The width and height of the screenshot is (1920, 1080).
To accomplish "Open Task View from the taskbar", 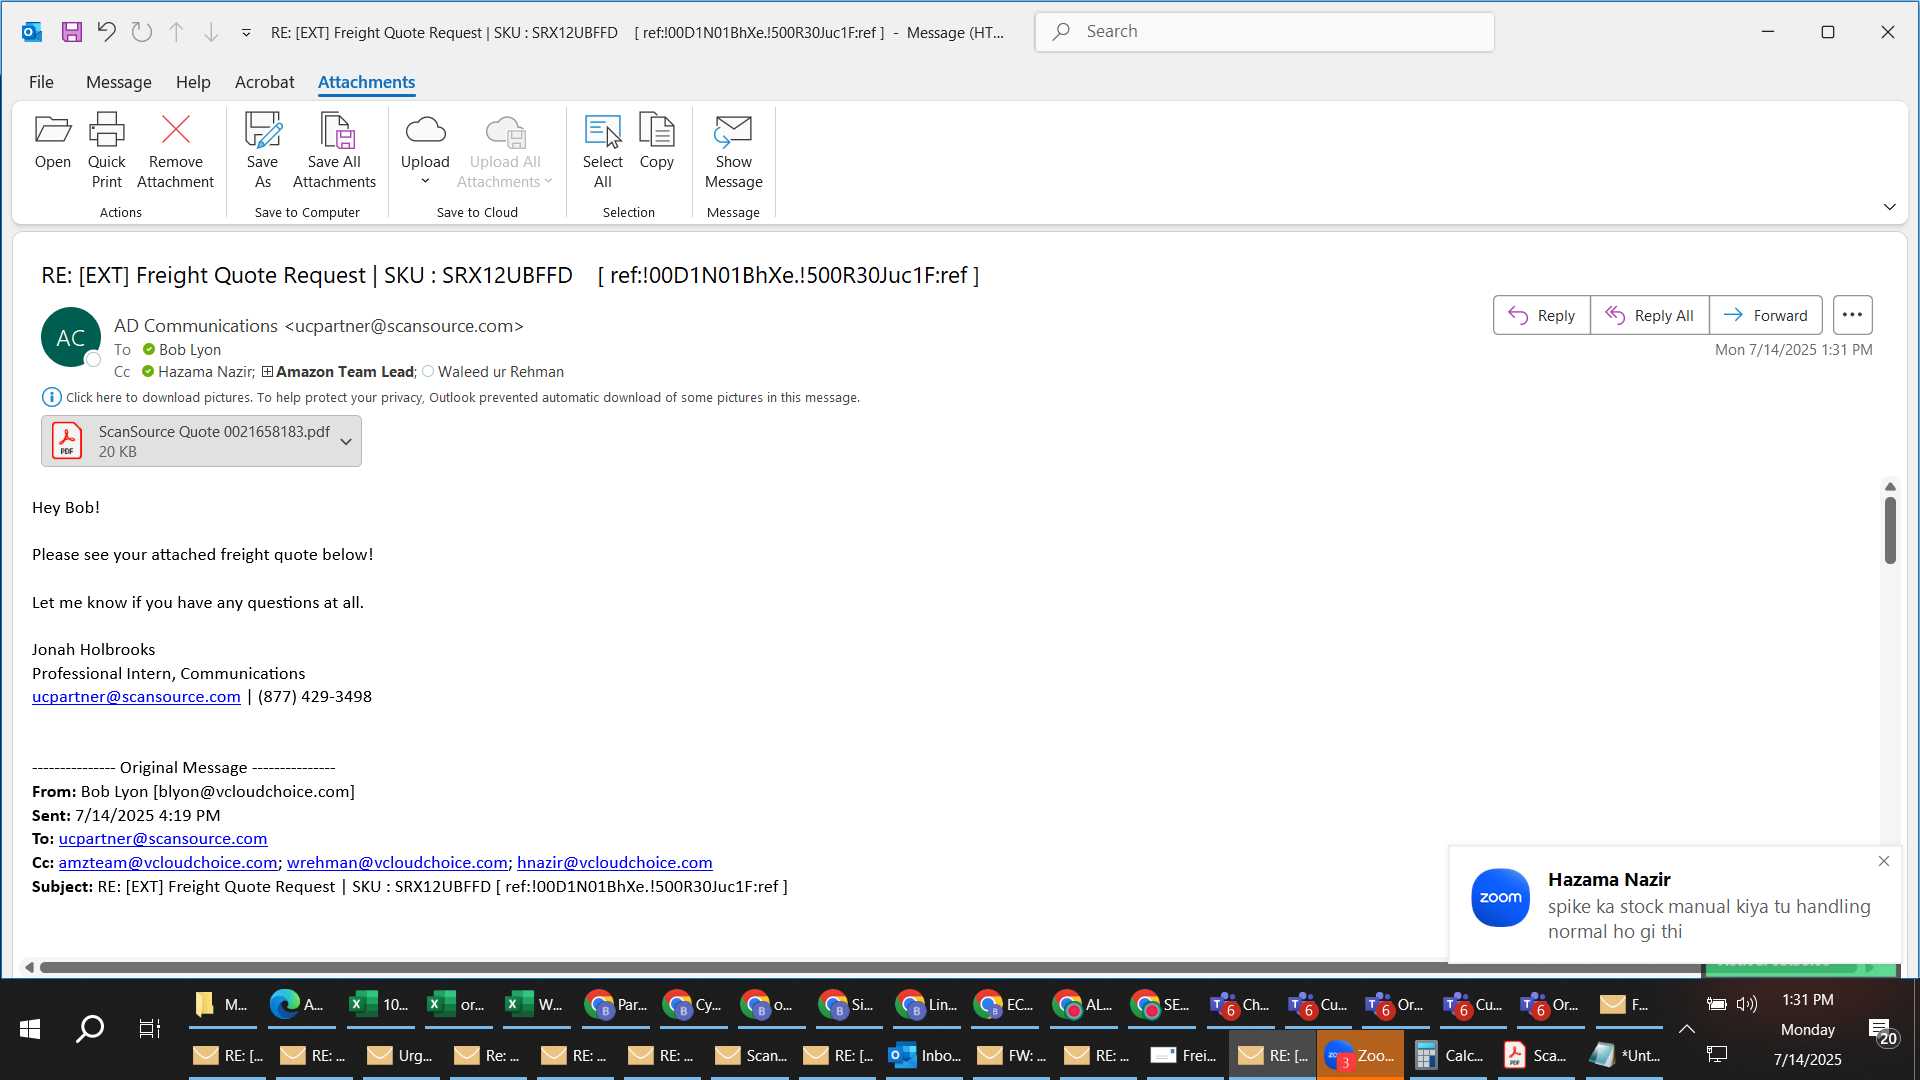I will 150,1028.
